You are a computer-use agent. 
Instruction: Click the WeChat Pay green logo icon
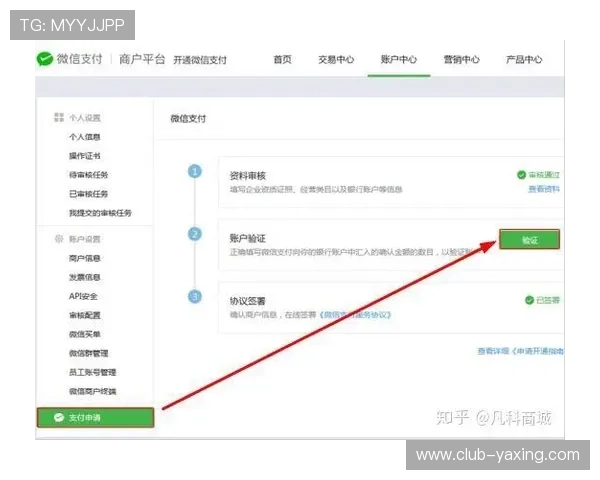click(x=45, y=59)
